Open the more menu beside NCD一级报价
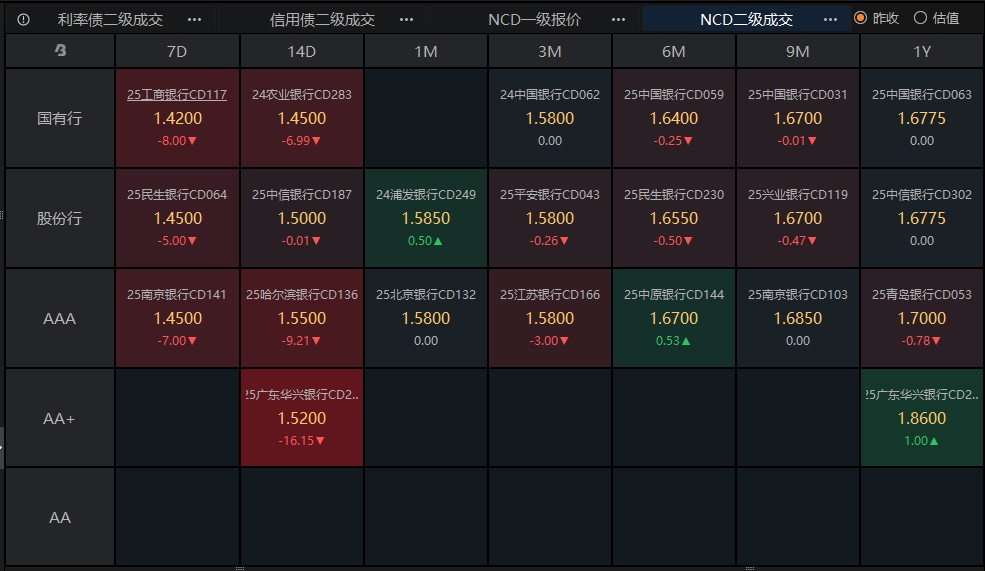Image resolution: width=985 pixels, height=571 pixels. [618, 19]
